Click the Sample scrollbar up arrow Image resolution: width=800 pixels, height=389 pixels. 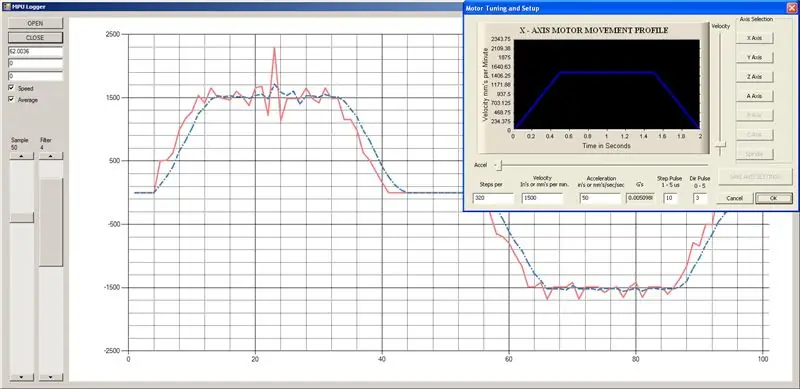coord(22,156)
